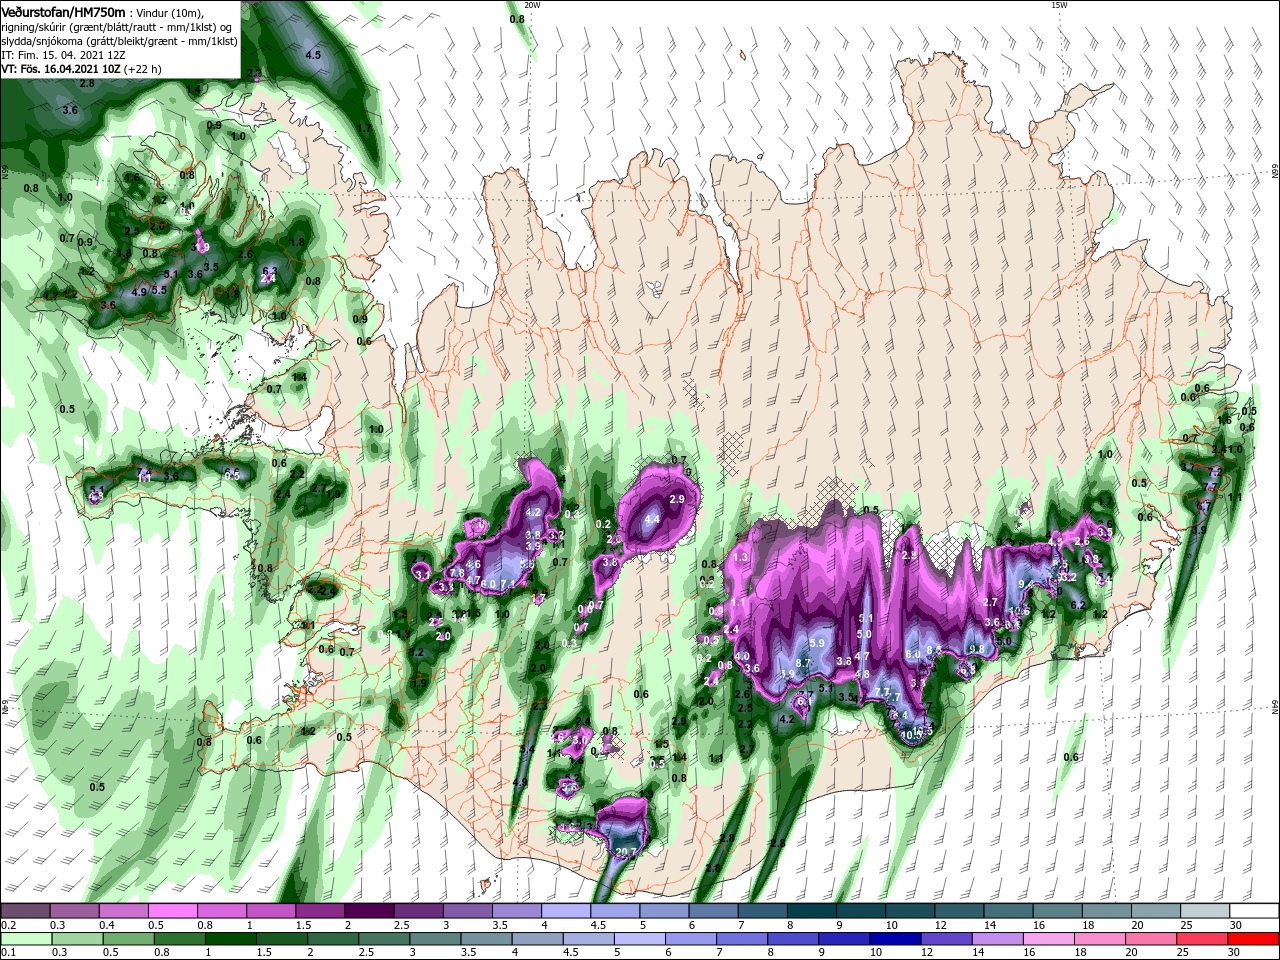Viewport: 1280px width, 960px height.
Task: Click the light periwinkle snow swatch for 4–4.5
Action: [x=565, y=910]
